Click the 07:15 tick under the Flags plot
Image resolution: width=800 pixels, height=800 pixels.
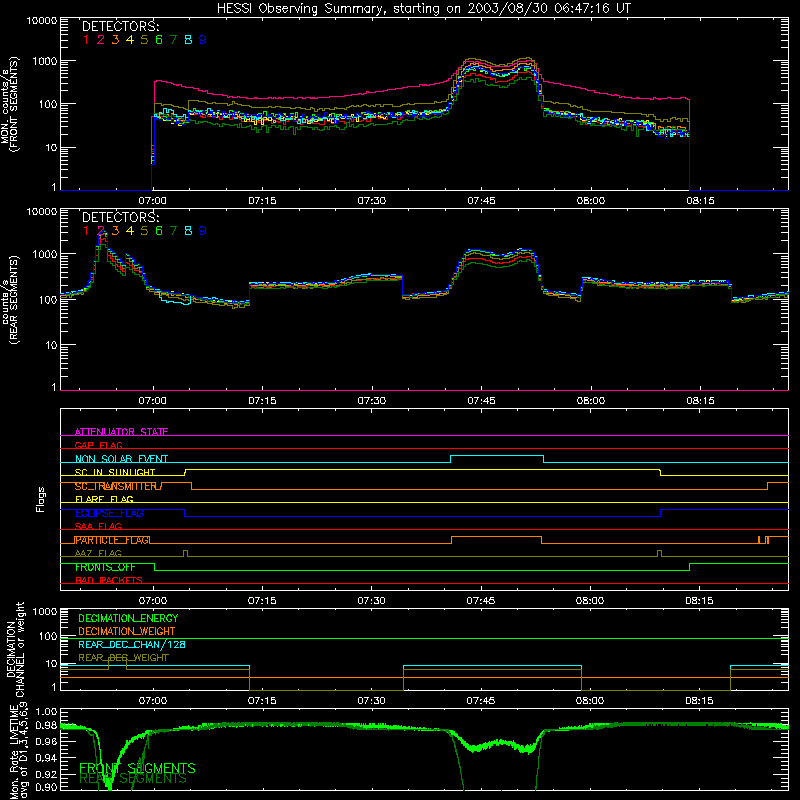click(262, 601)
